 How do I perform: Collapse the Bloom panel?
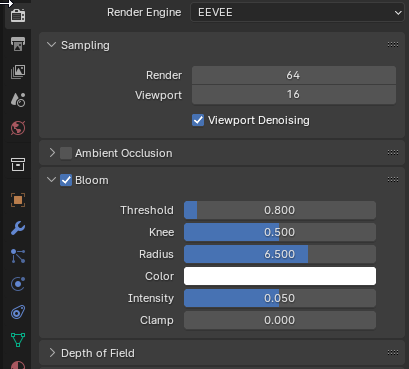click(x=51, y=180)
